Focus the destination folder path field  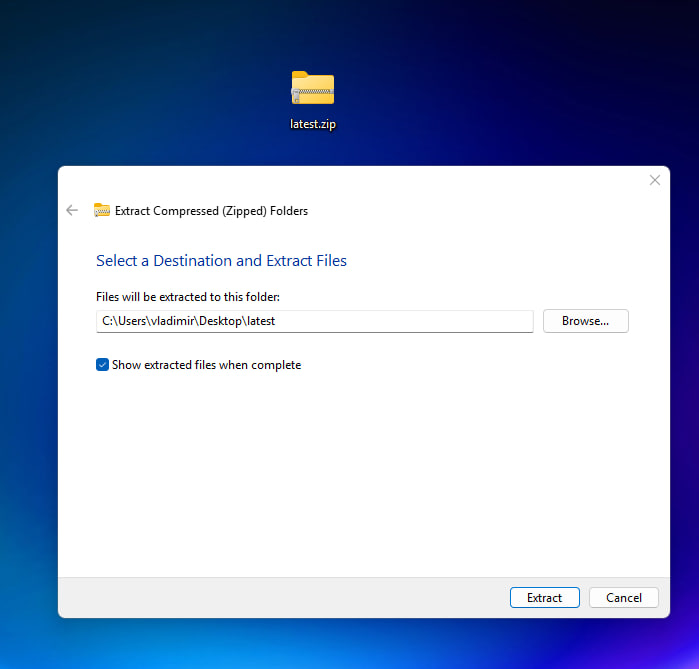[x=400, y=321]
